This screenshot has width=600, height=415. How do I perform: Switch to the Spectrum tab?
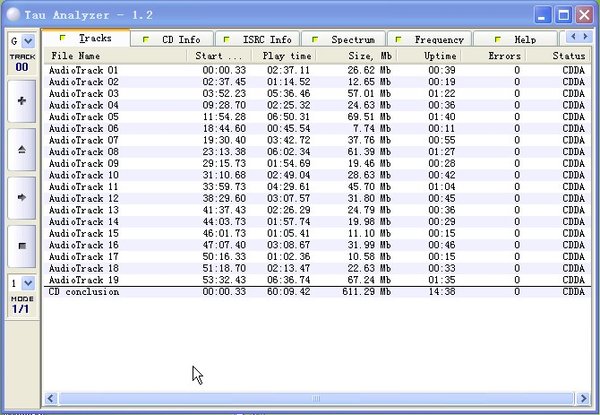[344, 40]
